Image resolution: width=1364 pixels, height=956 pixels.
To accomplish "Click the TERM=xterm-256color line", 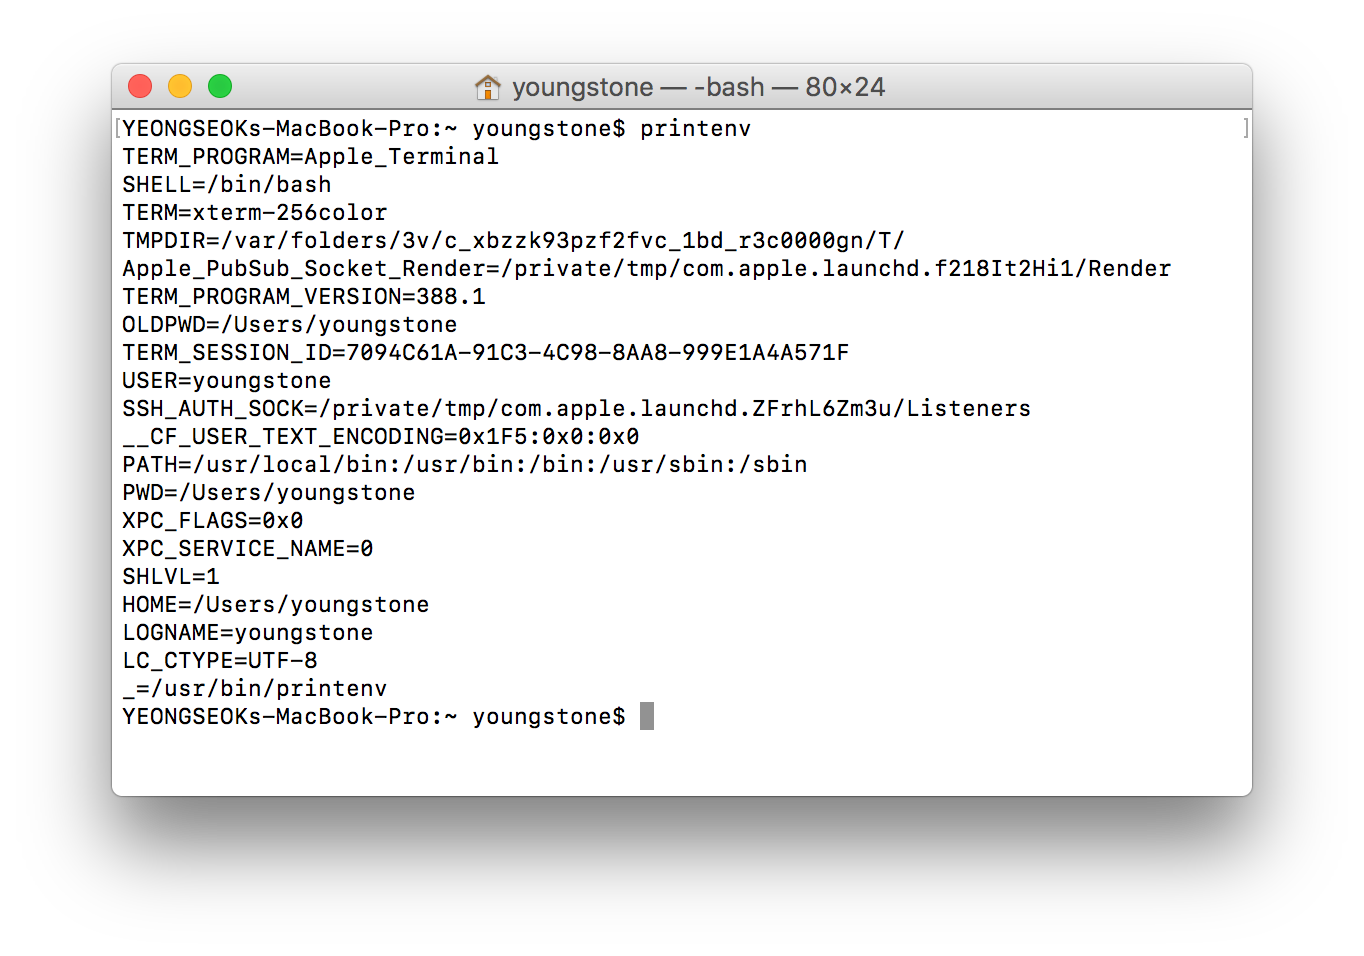I will [254, 212].
